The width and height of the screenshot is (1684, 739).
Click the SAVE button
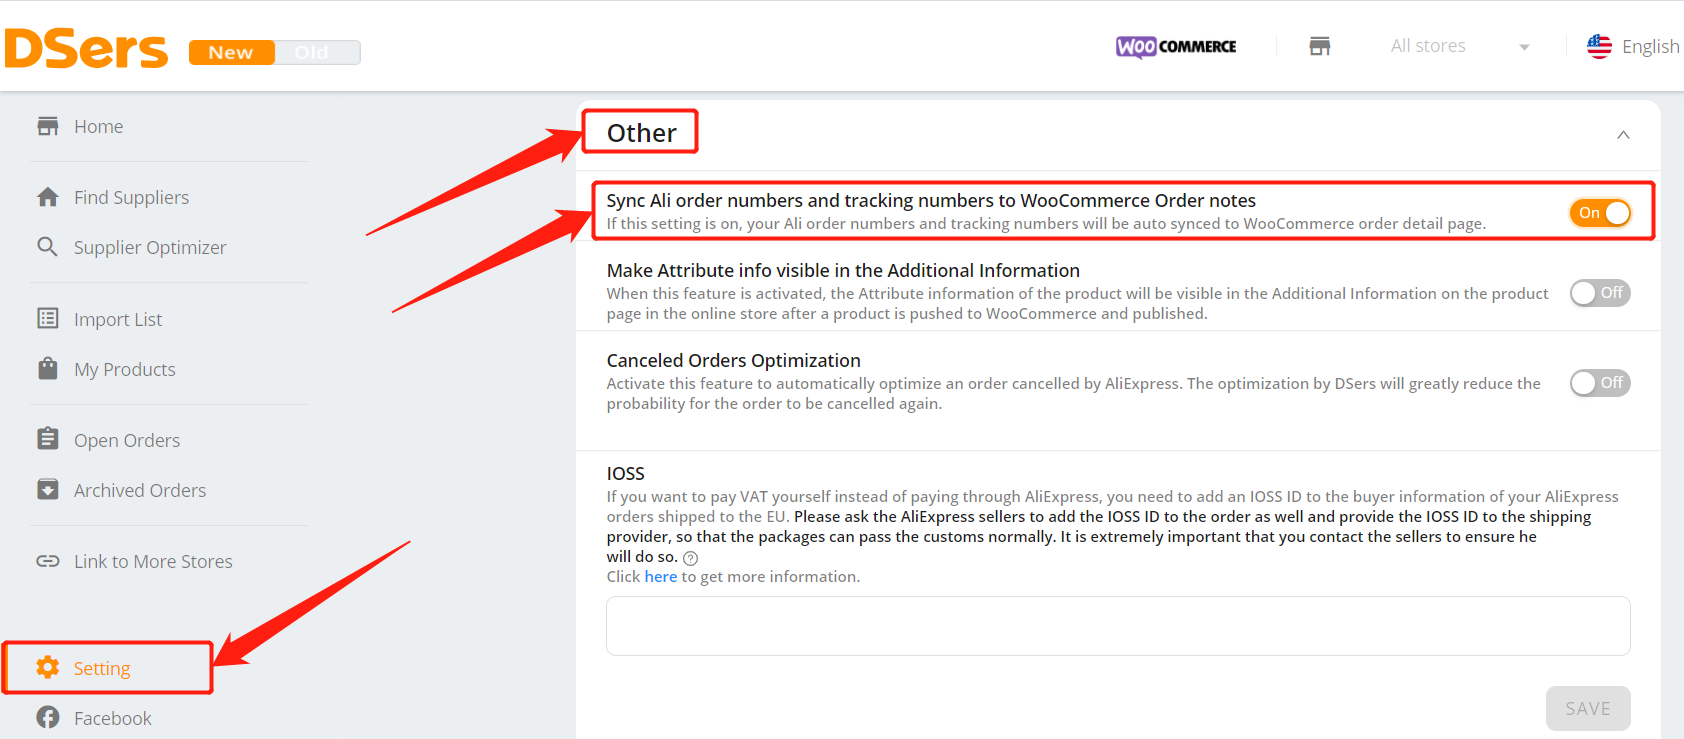[1588, 708]
